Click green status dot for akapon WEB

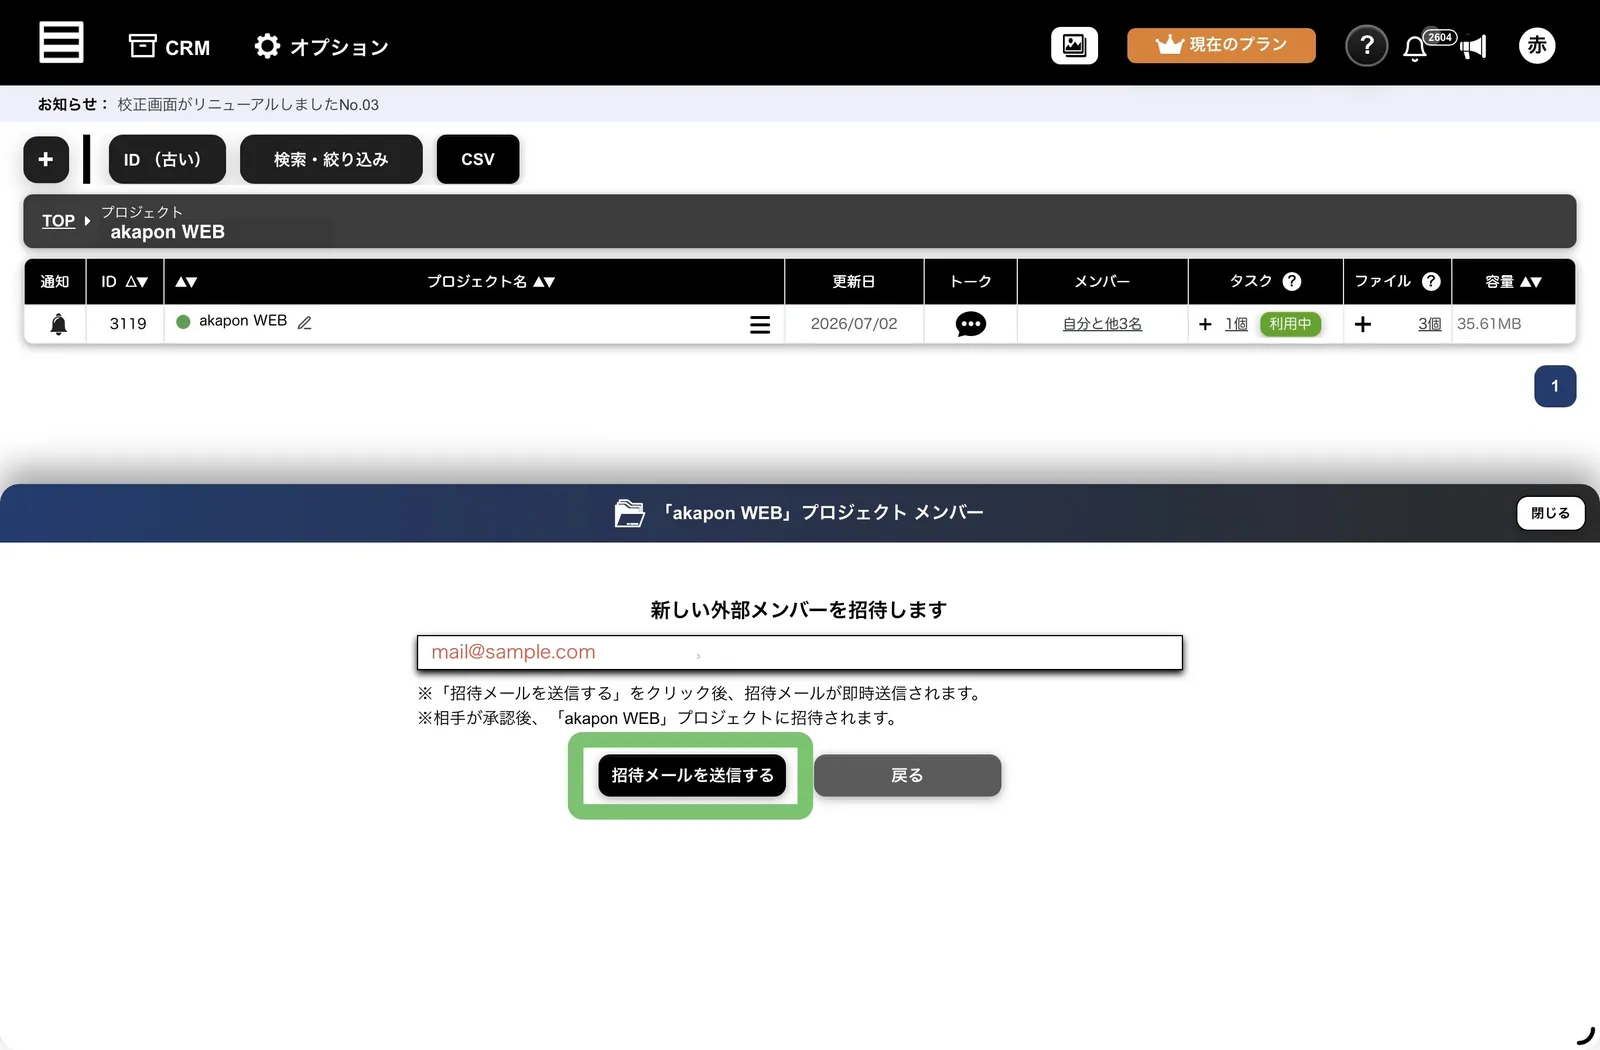183,322
